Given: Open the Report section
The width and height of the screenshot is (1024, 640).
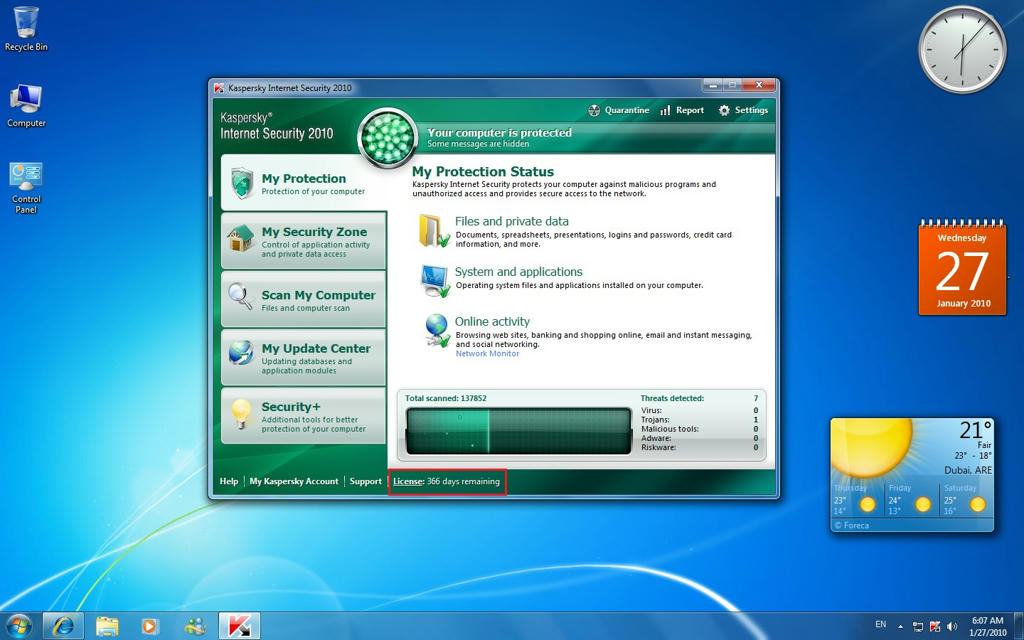Looking at the screenshot, I should click(x=682, y=110).
